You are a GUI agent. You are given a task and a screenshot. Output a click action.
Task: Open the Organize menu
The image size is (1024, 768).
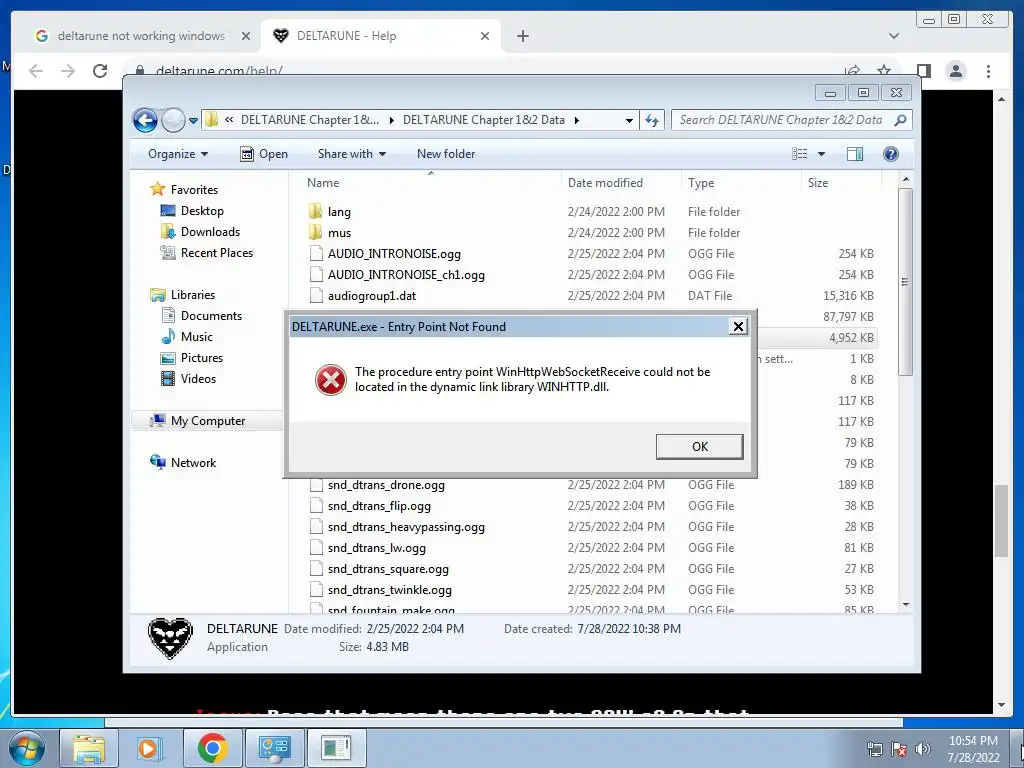tap(178, 154)
